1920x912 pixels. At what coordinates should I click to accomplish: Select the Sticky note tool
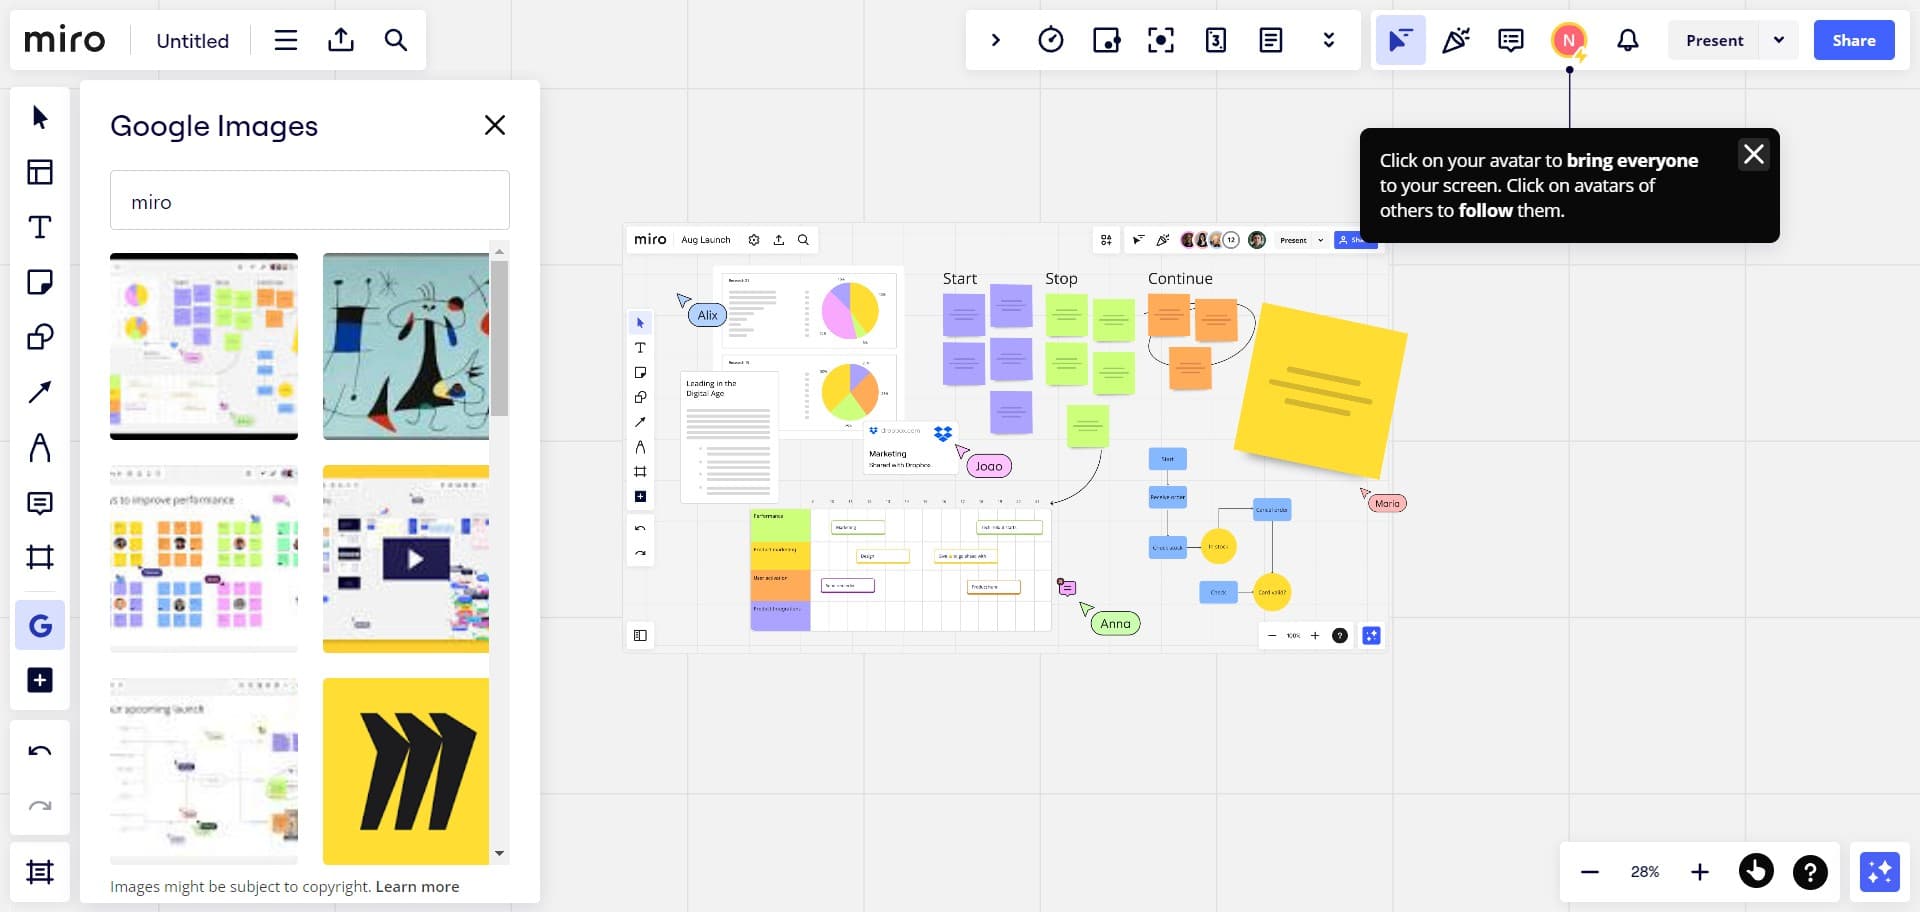point(40,282)
